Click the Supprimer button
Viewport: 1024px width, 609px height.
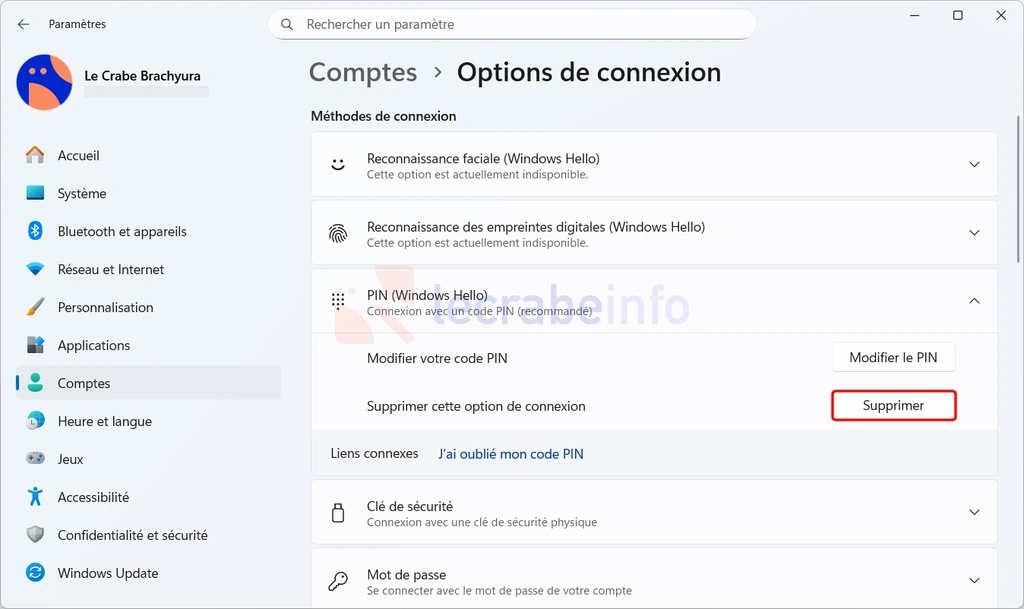[893, 405]
